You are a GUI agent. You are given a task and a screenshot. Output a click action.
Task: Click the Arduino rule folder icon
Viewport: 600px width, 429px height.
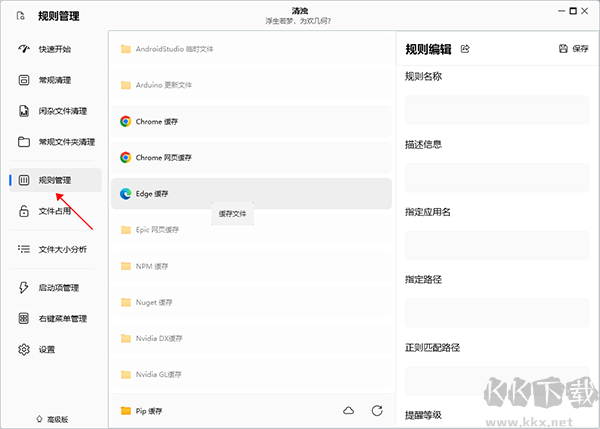[126, 85]
